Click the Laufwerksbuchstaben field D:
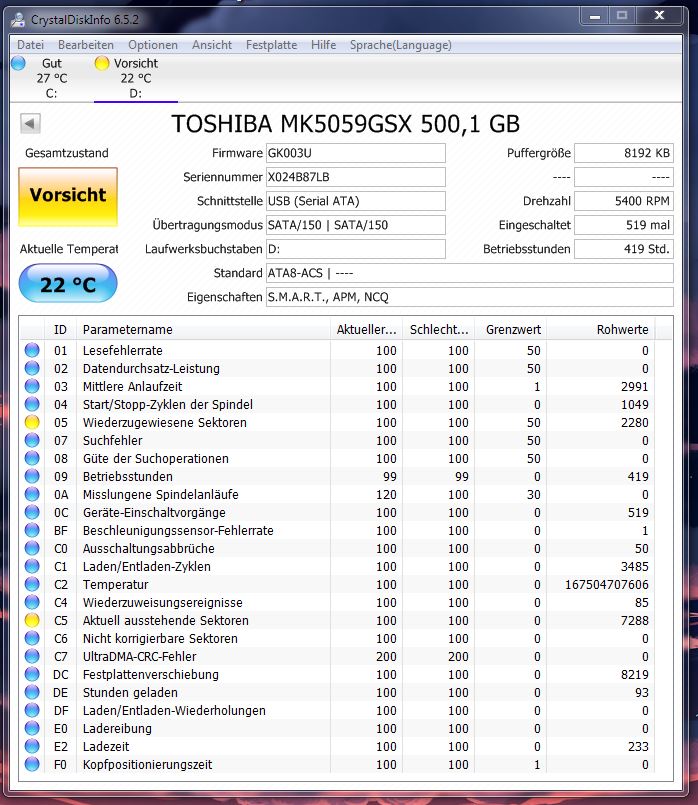Image resolution: width=698 pixels, height=805 pixels. pos(356,249)
